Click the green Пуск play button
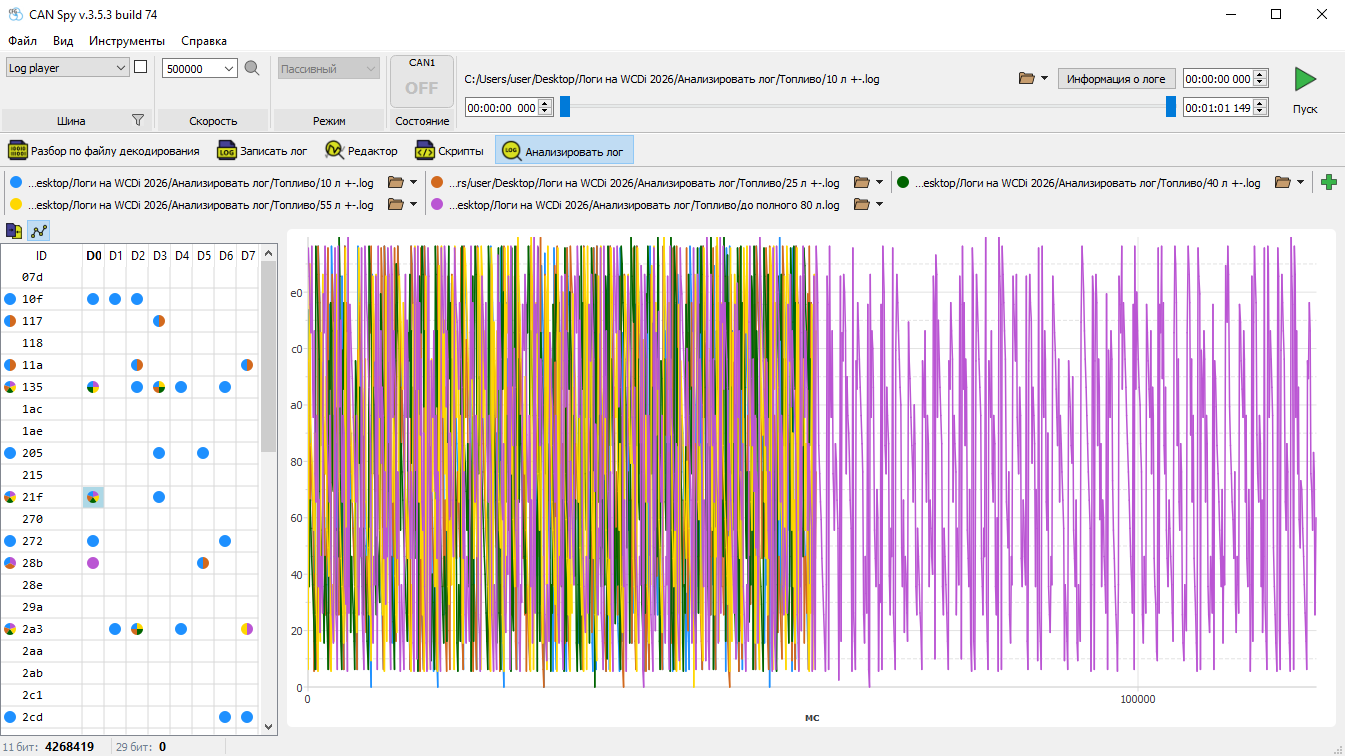The image size is (1345, 756). click(x=1305, y=79)
